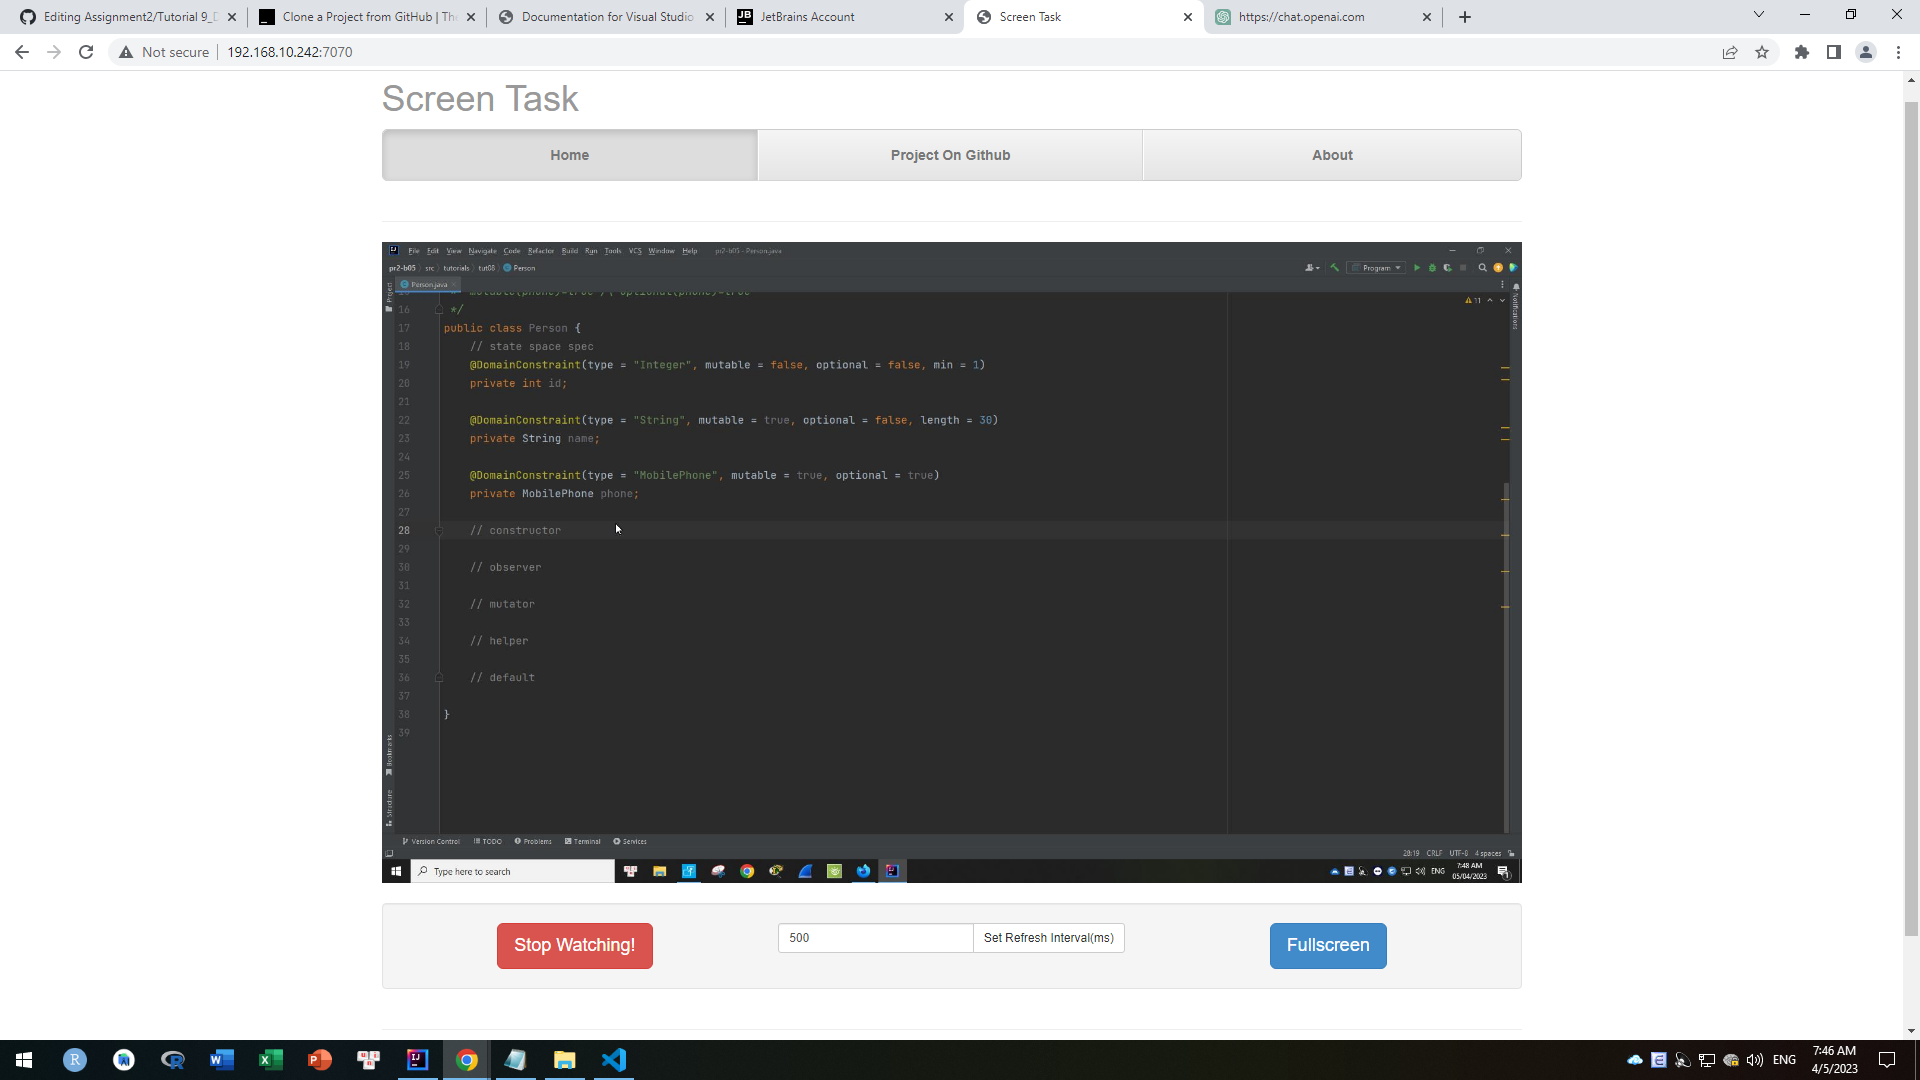
Task: Open Chrome side panel icon
Action: 1834,52
